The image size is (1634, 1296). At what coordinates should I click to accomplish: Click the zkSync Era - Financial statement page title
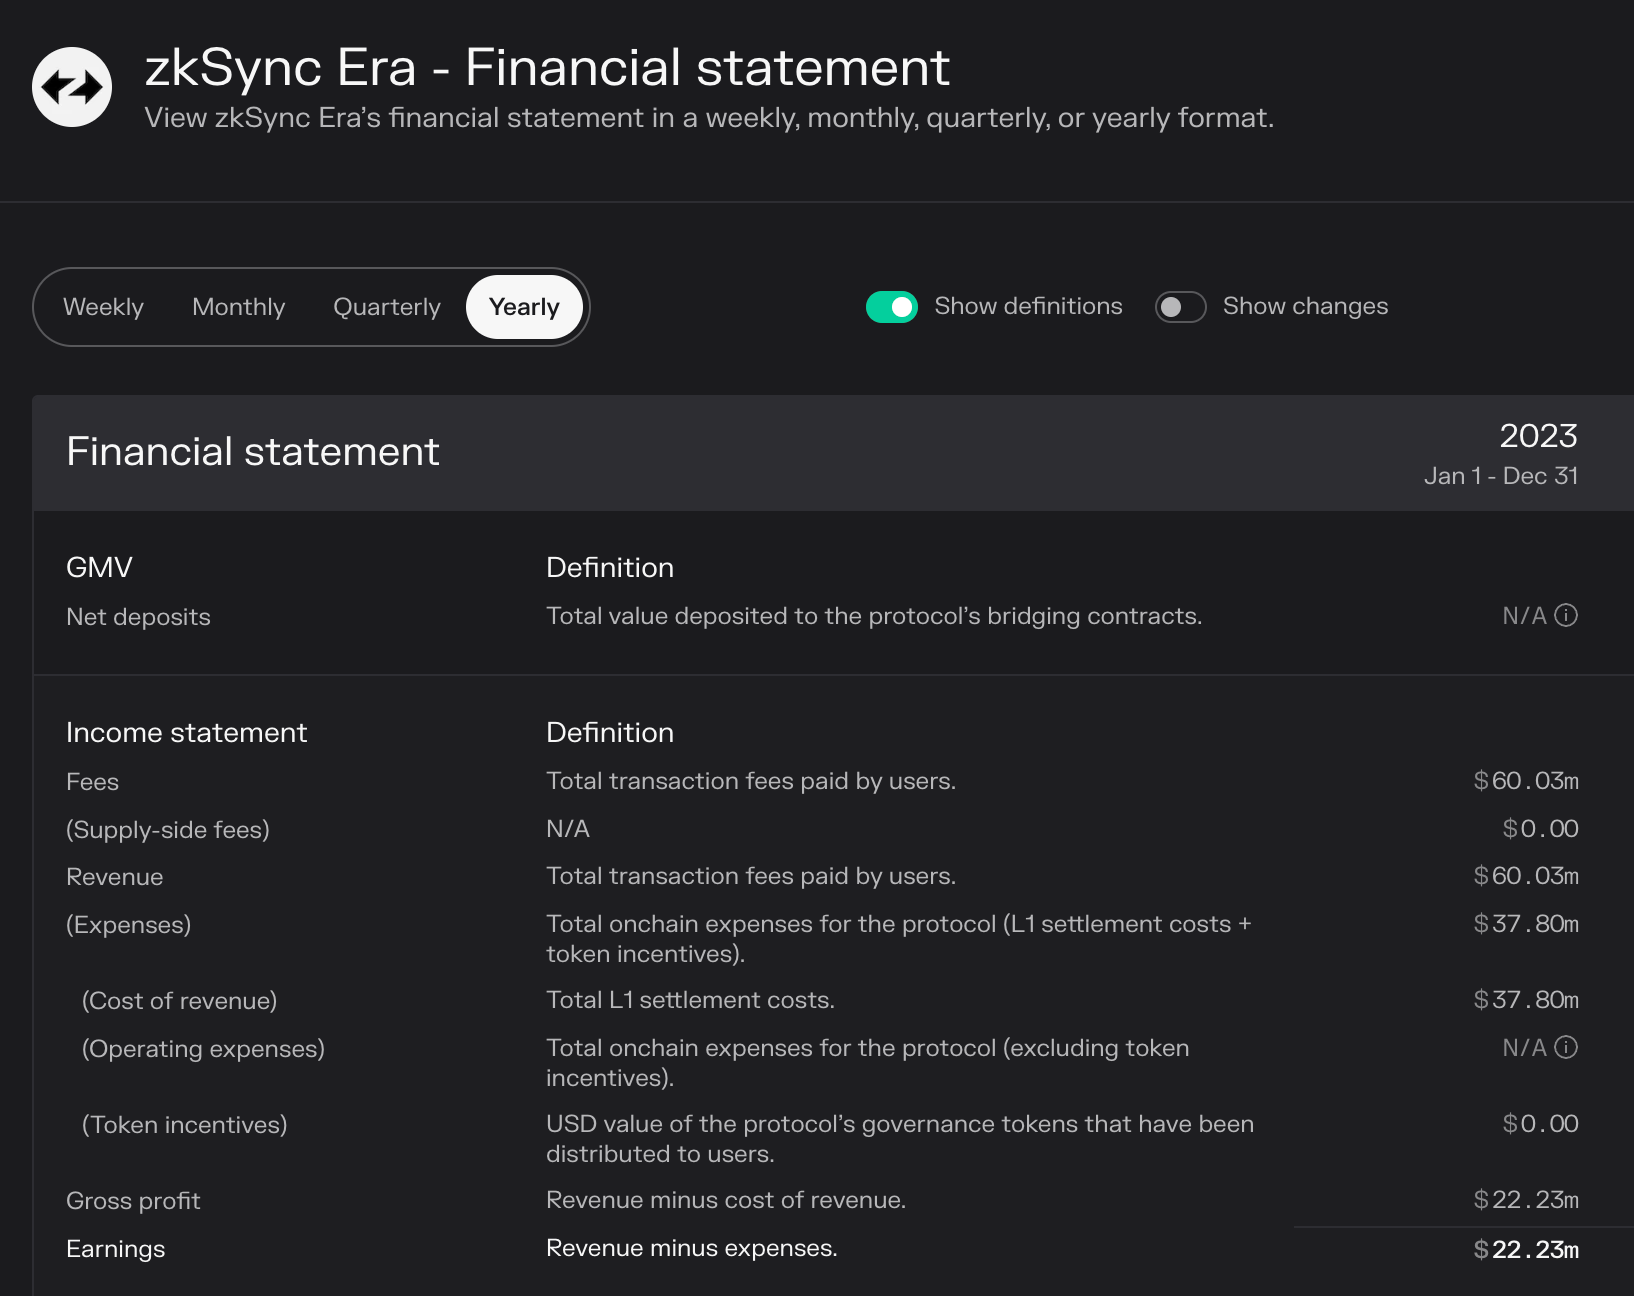[547, 68]
